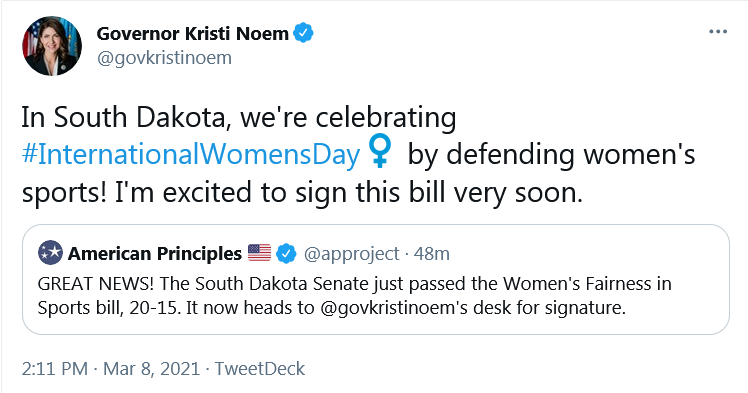Viewport: 748px width, 393px height.
Task: Open the tweet's more options menu
Action: pos(718,32)
